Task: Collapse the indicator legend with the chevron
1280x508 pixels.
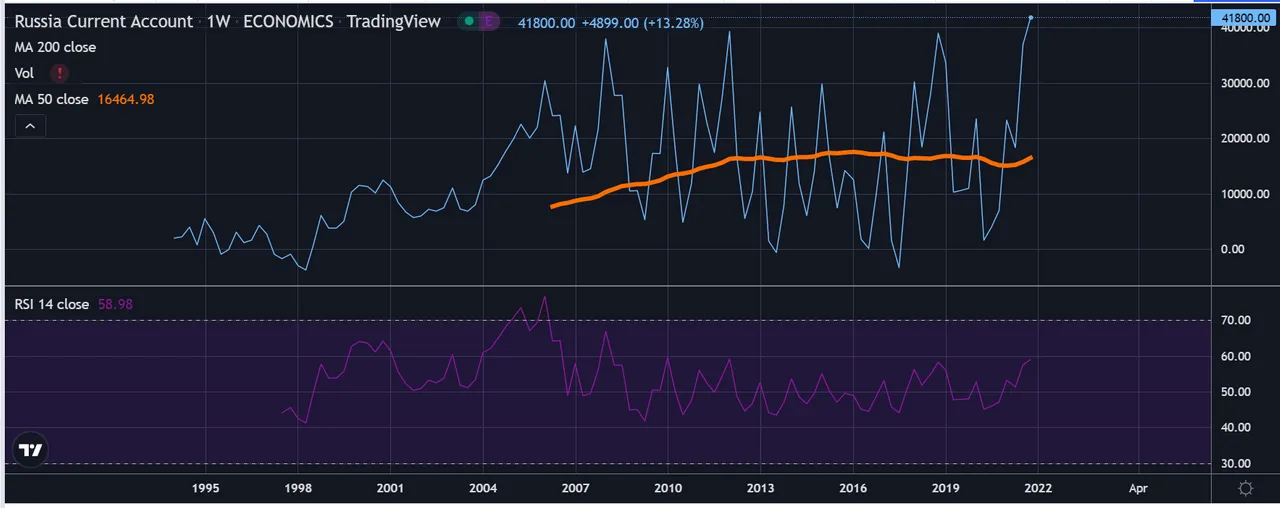Action: (x=30, y=125)
